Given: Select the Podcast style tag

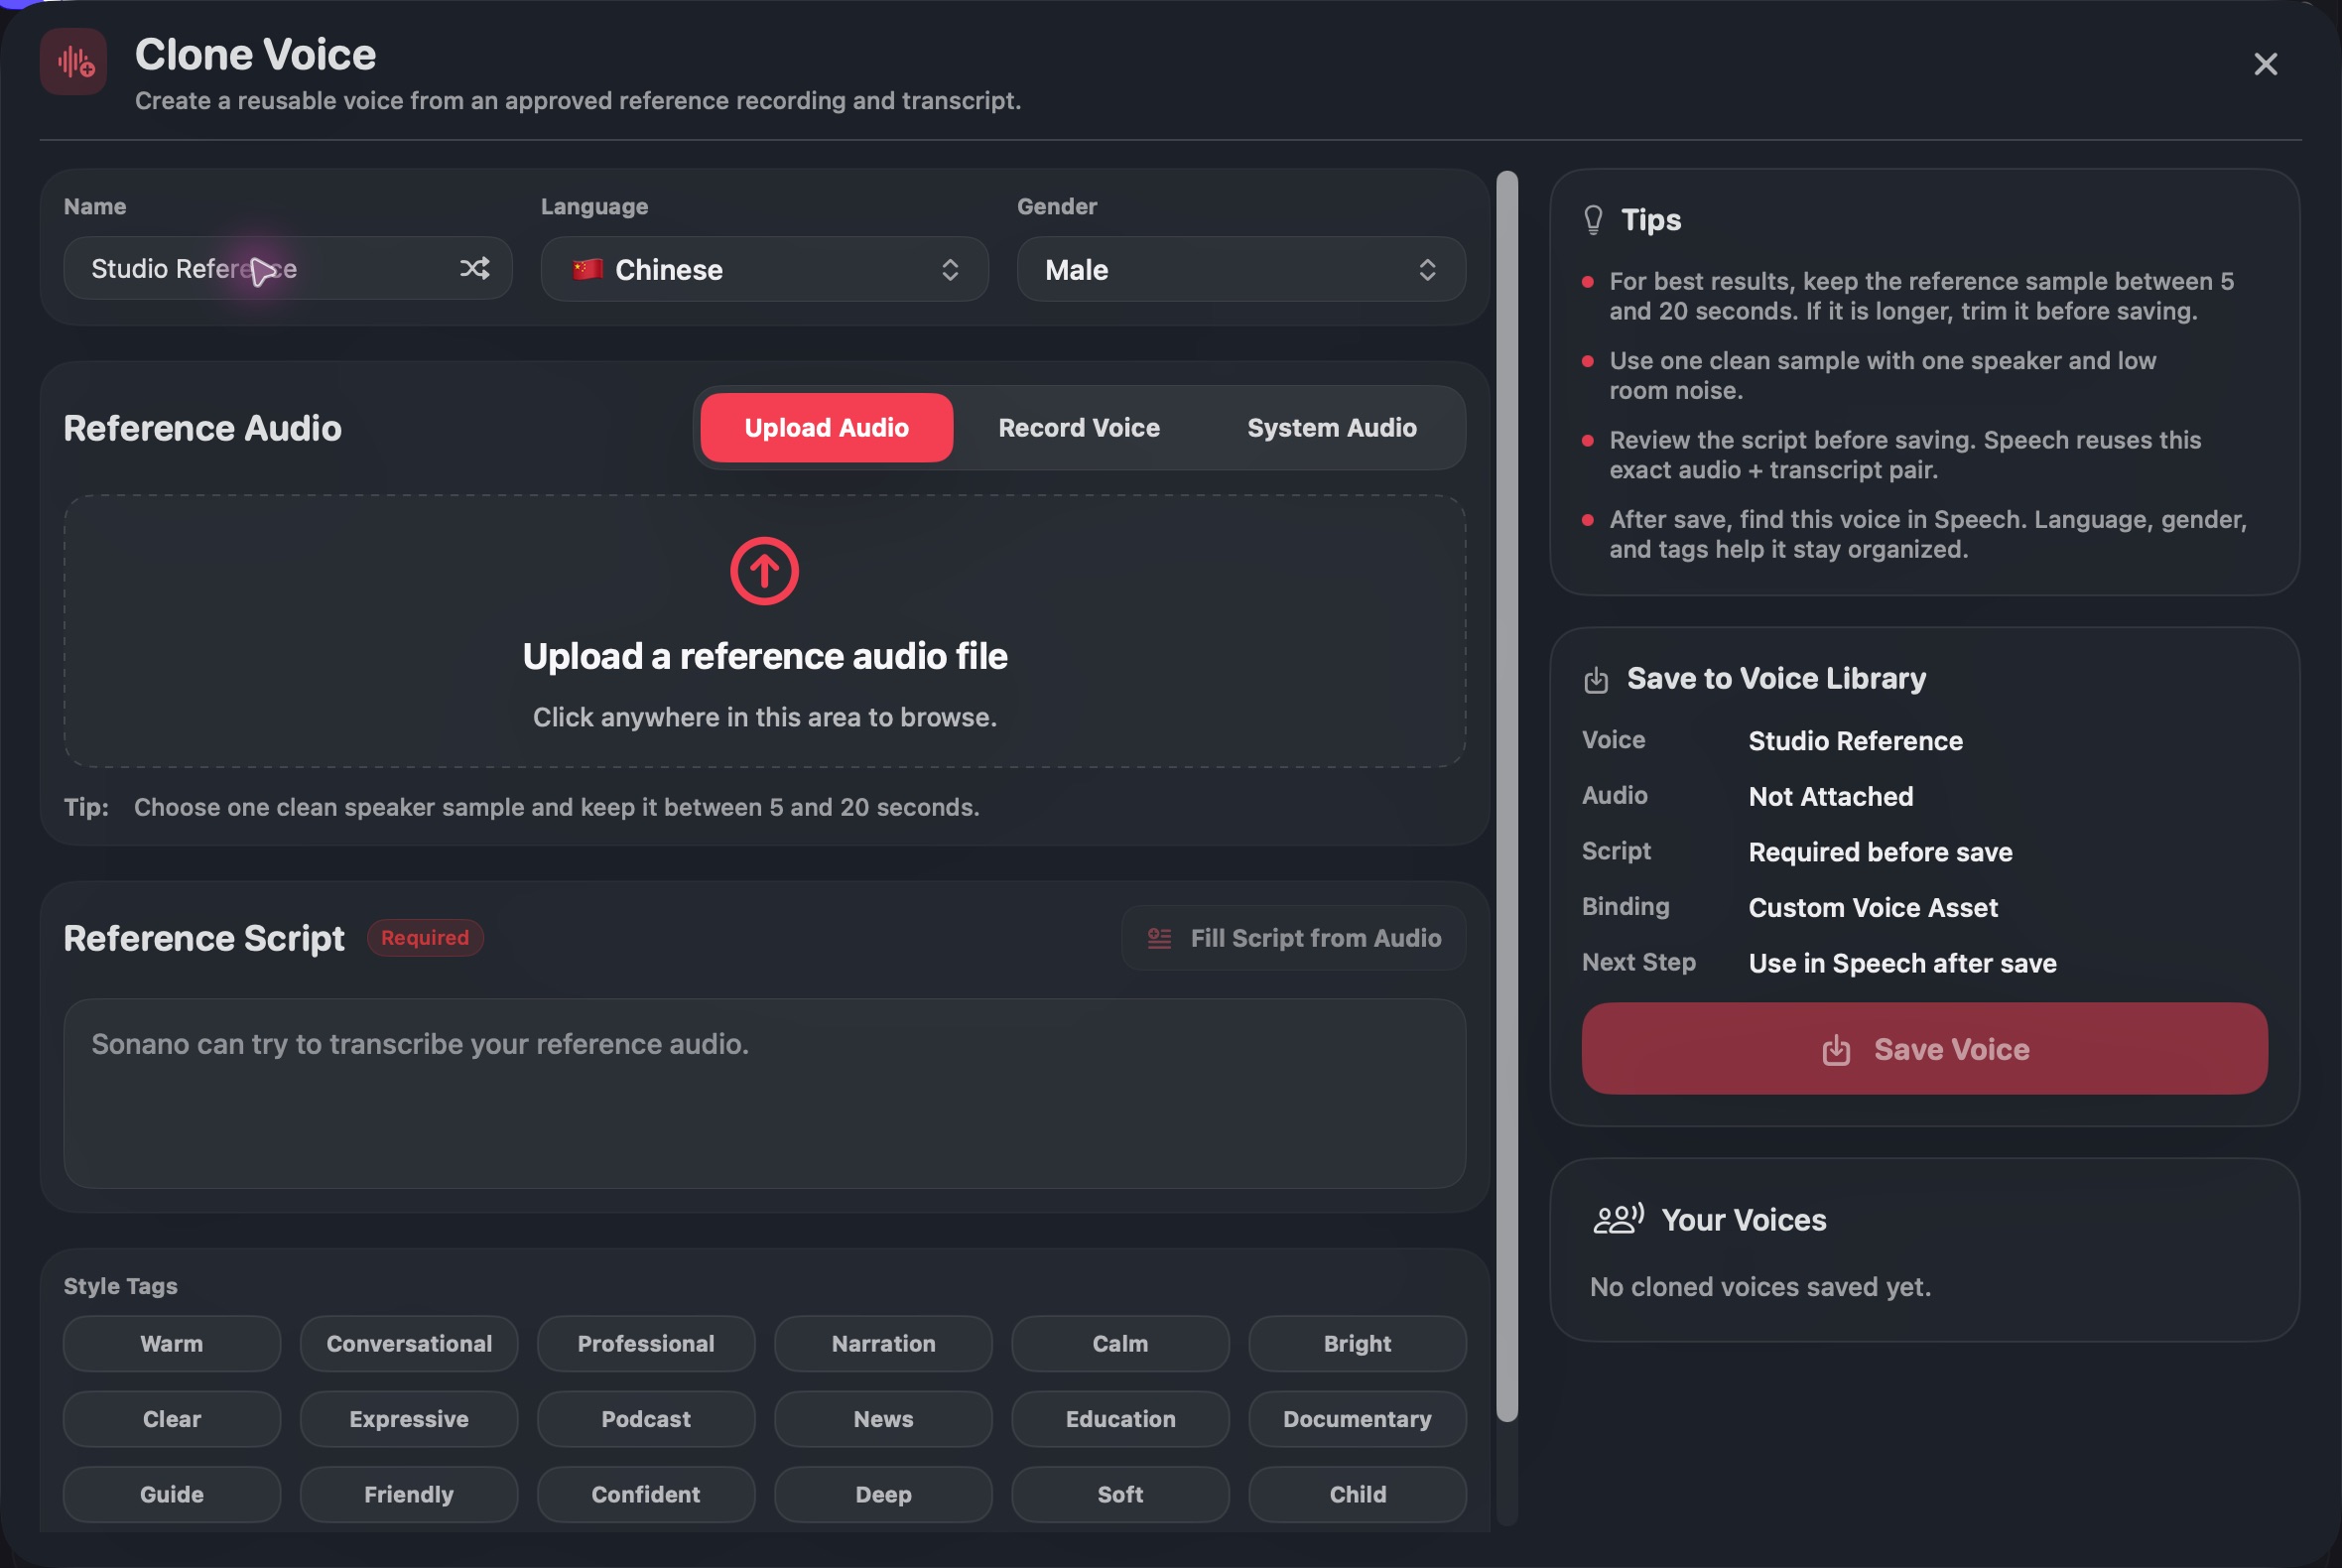Looking at the screenshot, I should coord(646,1419).
